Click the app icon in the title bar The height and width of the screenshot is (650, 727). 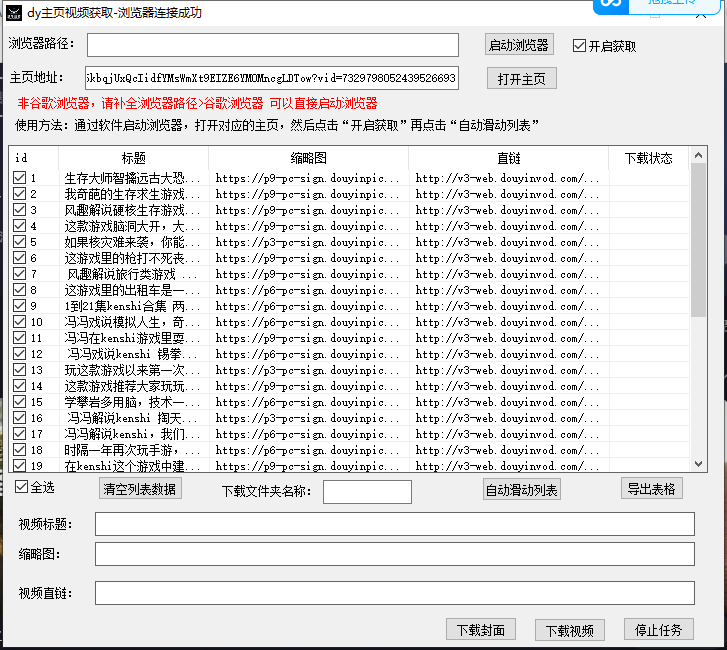[13, 13]
